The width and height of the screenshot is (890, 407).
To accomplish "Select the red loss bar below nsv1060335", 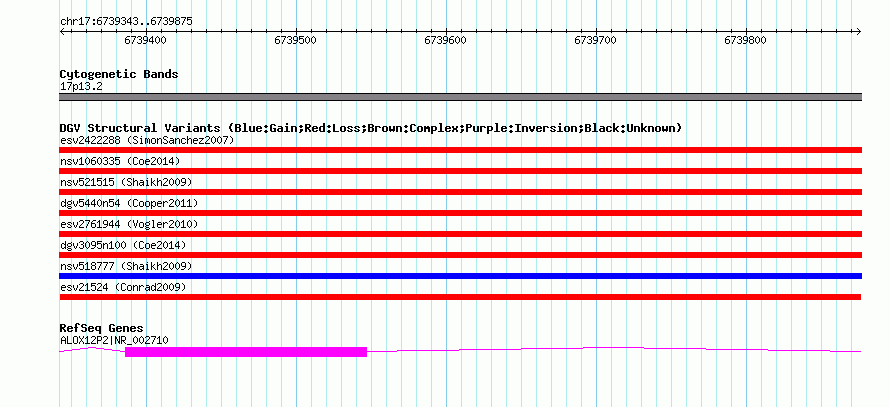I will pos(460,171).
